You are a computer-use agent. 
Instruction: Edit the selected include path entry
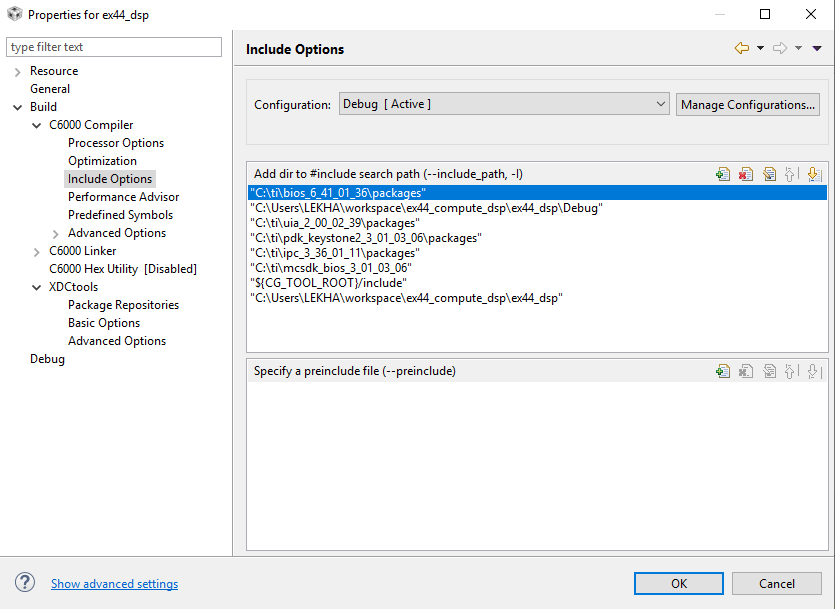point(769,174)
